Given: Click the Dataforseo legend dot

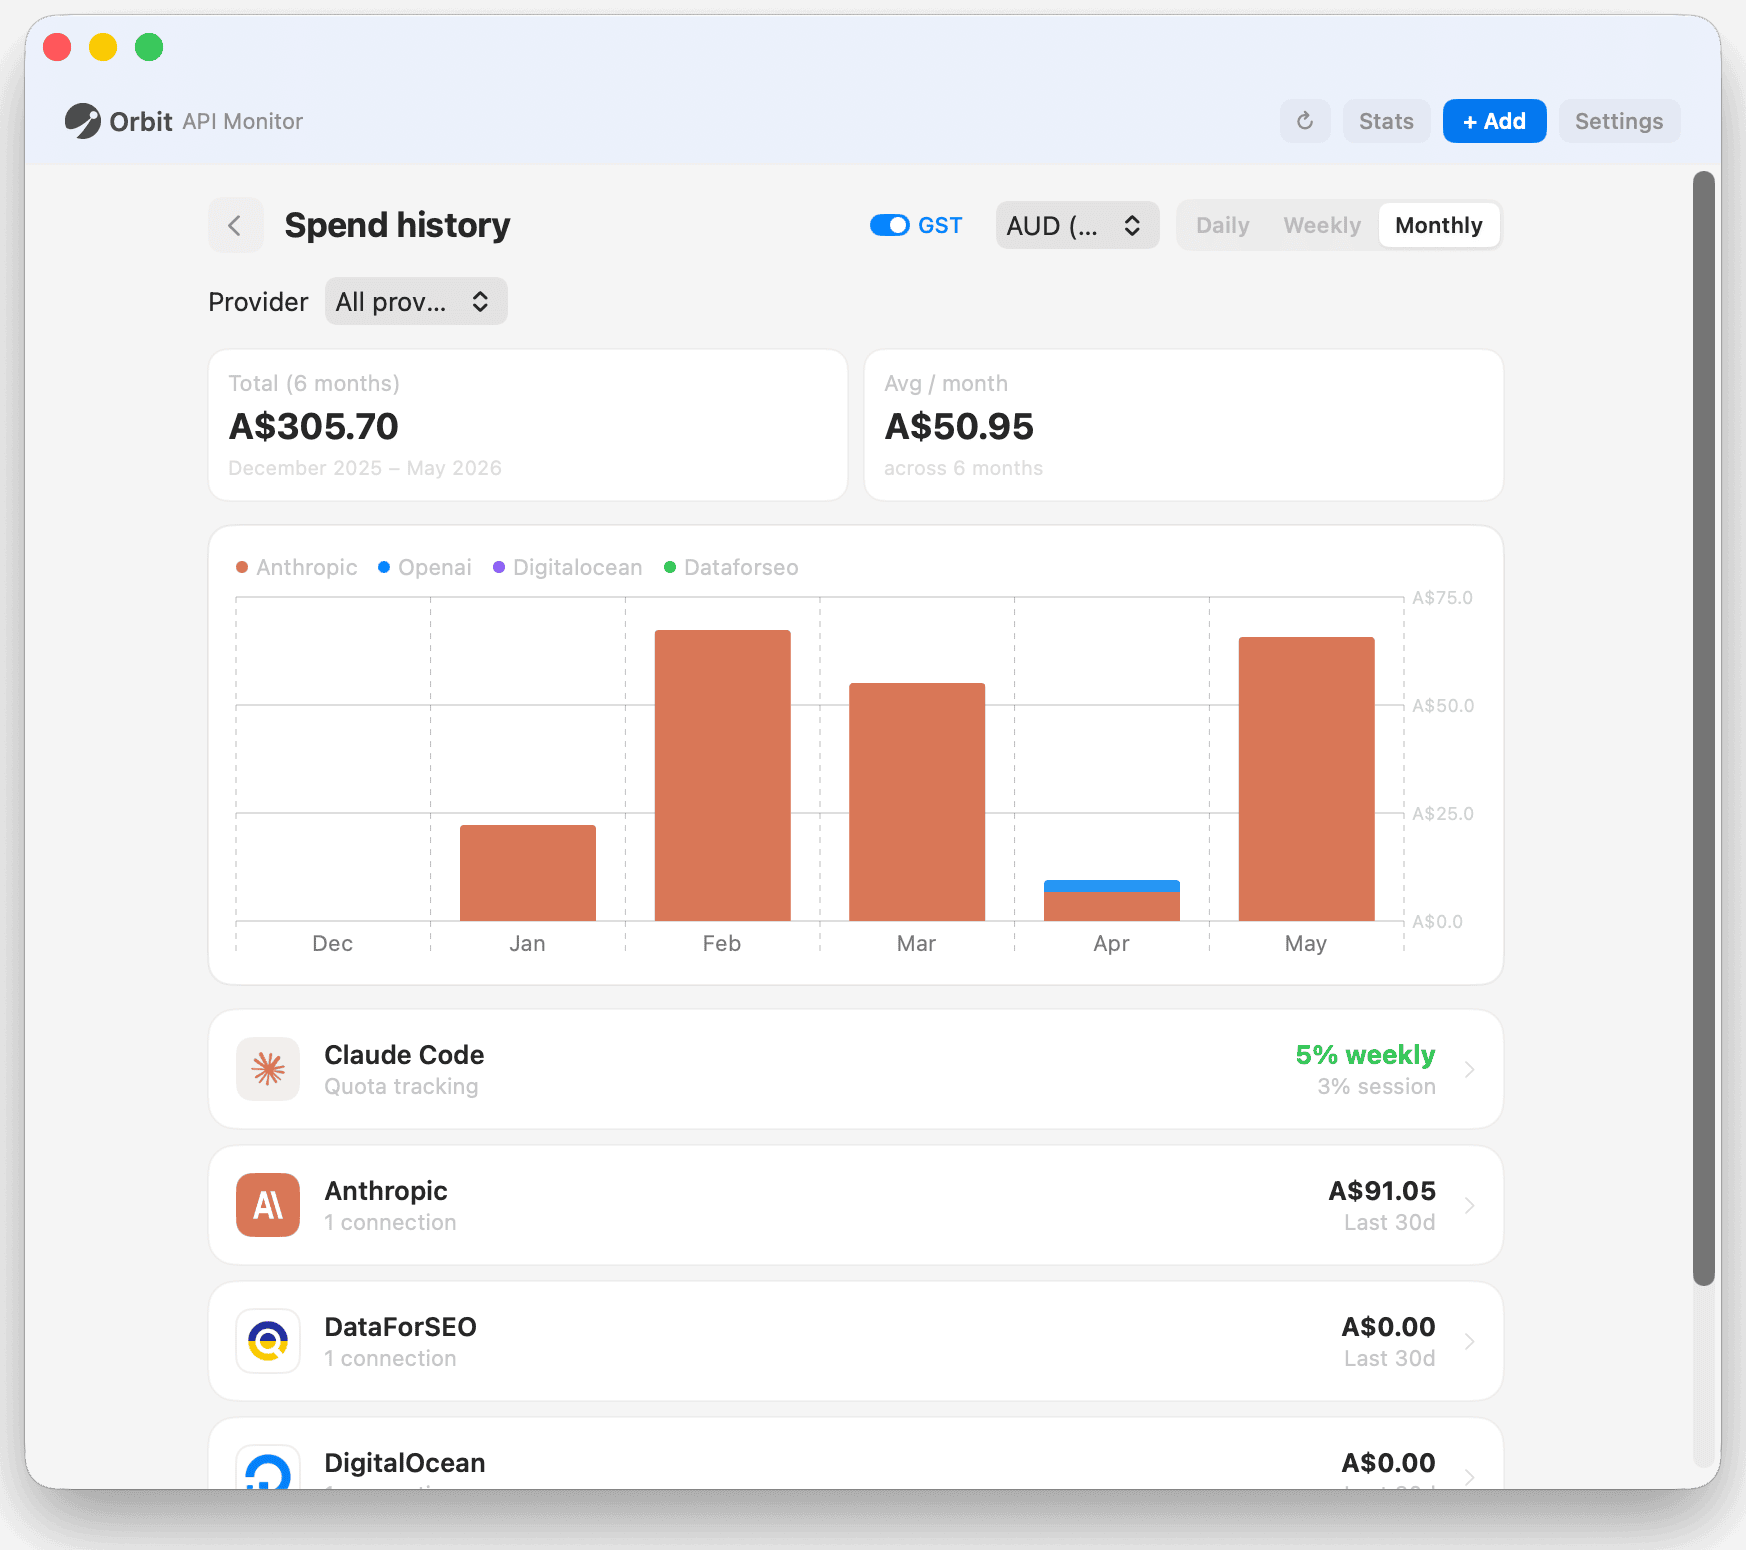Looking at the screenshot, I should (670, 567).
